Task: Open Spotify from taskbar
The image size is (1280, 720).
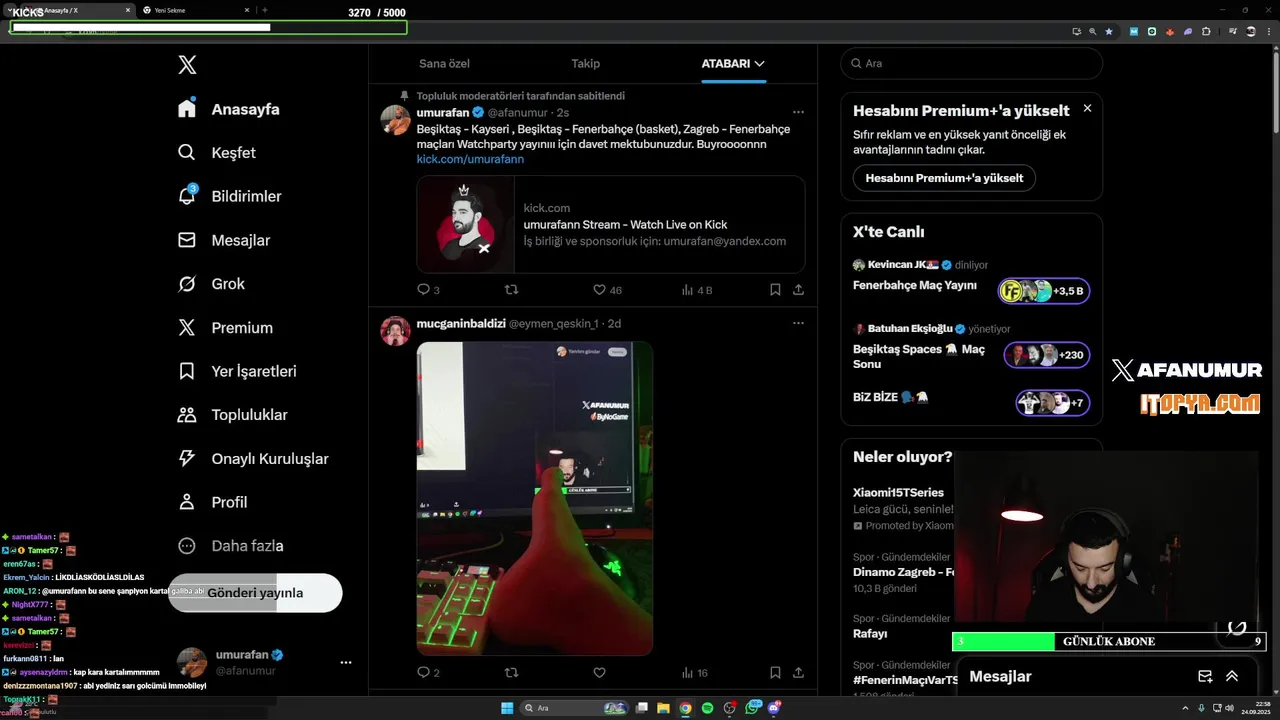Action: click(708, 708)
